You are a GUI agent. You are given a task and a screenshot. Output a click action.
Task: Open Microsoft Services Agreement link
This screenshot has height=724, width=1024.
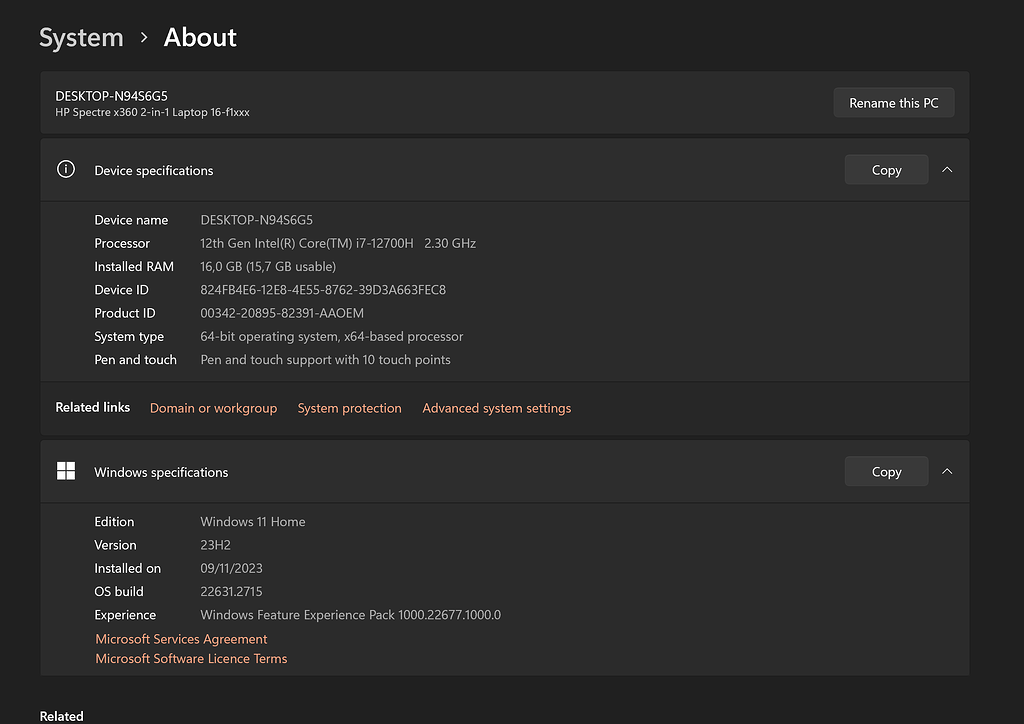tap(181, 639)
